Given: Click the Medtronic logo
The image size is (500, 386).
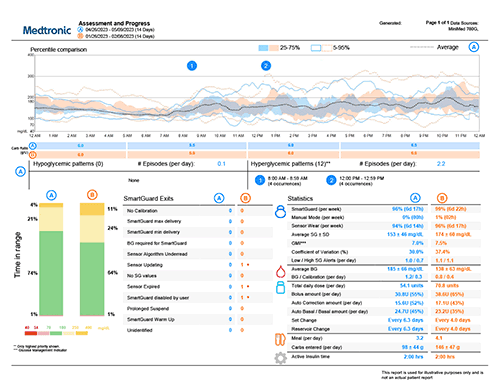Looking at the screenshot, I should coord(47,30).
